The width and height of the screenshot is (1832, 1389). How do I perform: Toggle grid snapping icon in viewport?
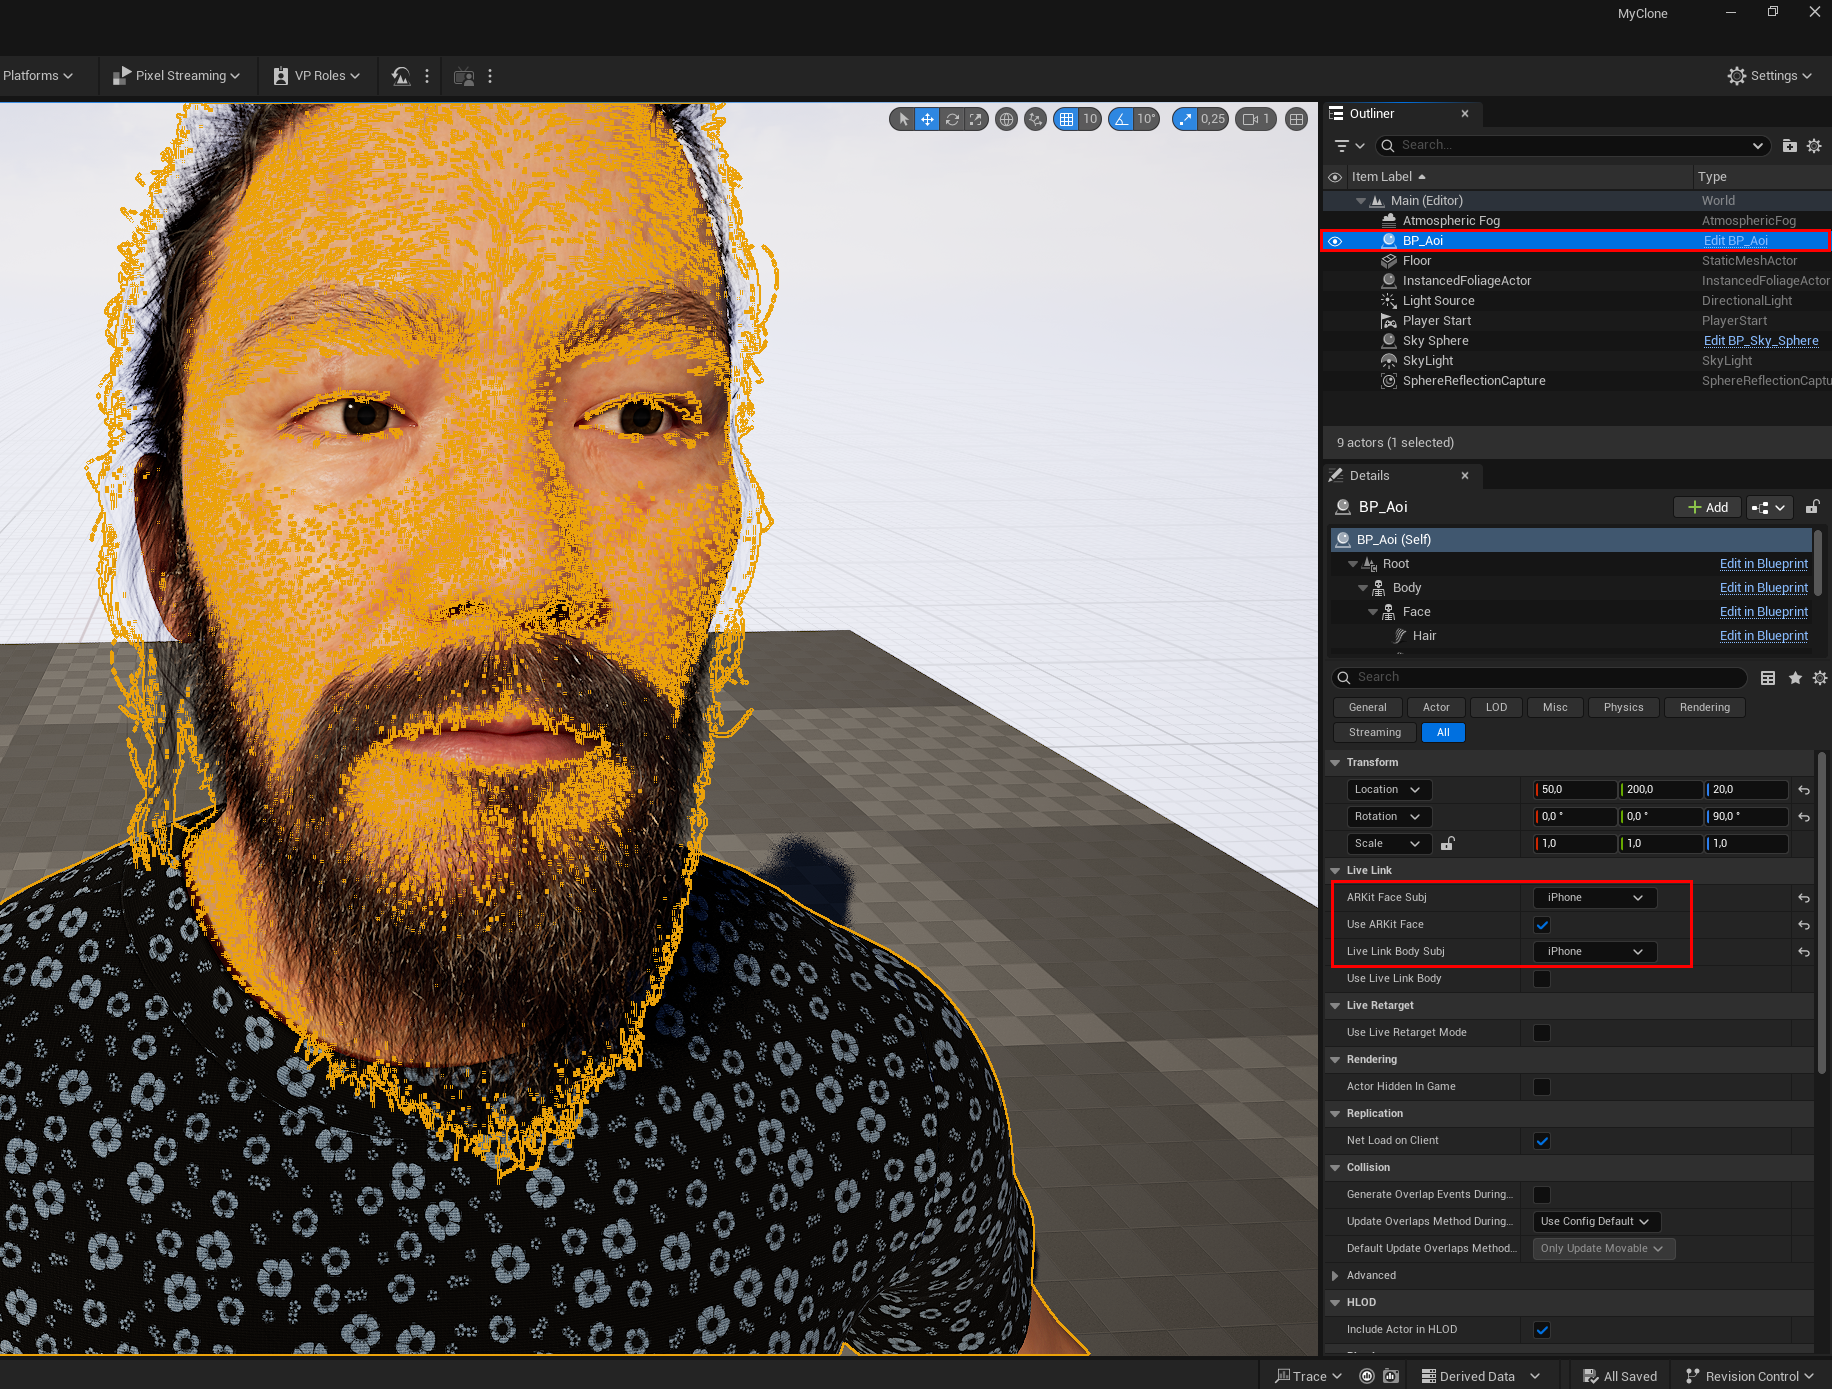pos(1067,120)
